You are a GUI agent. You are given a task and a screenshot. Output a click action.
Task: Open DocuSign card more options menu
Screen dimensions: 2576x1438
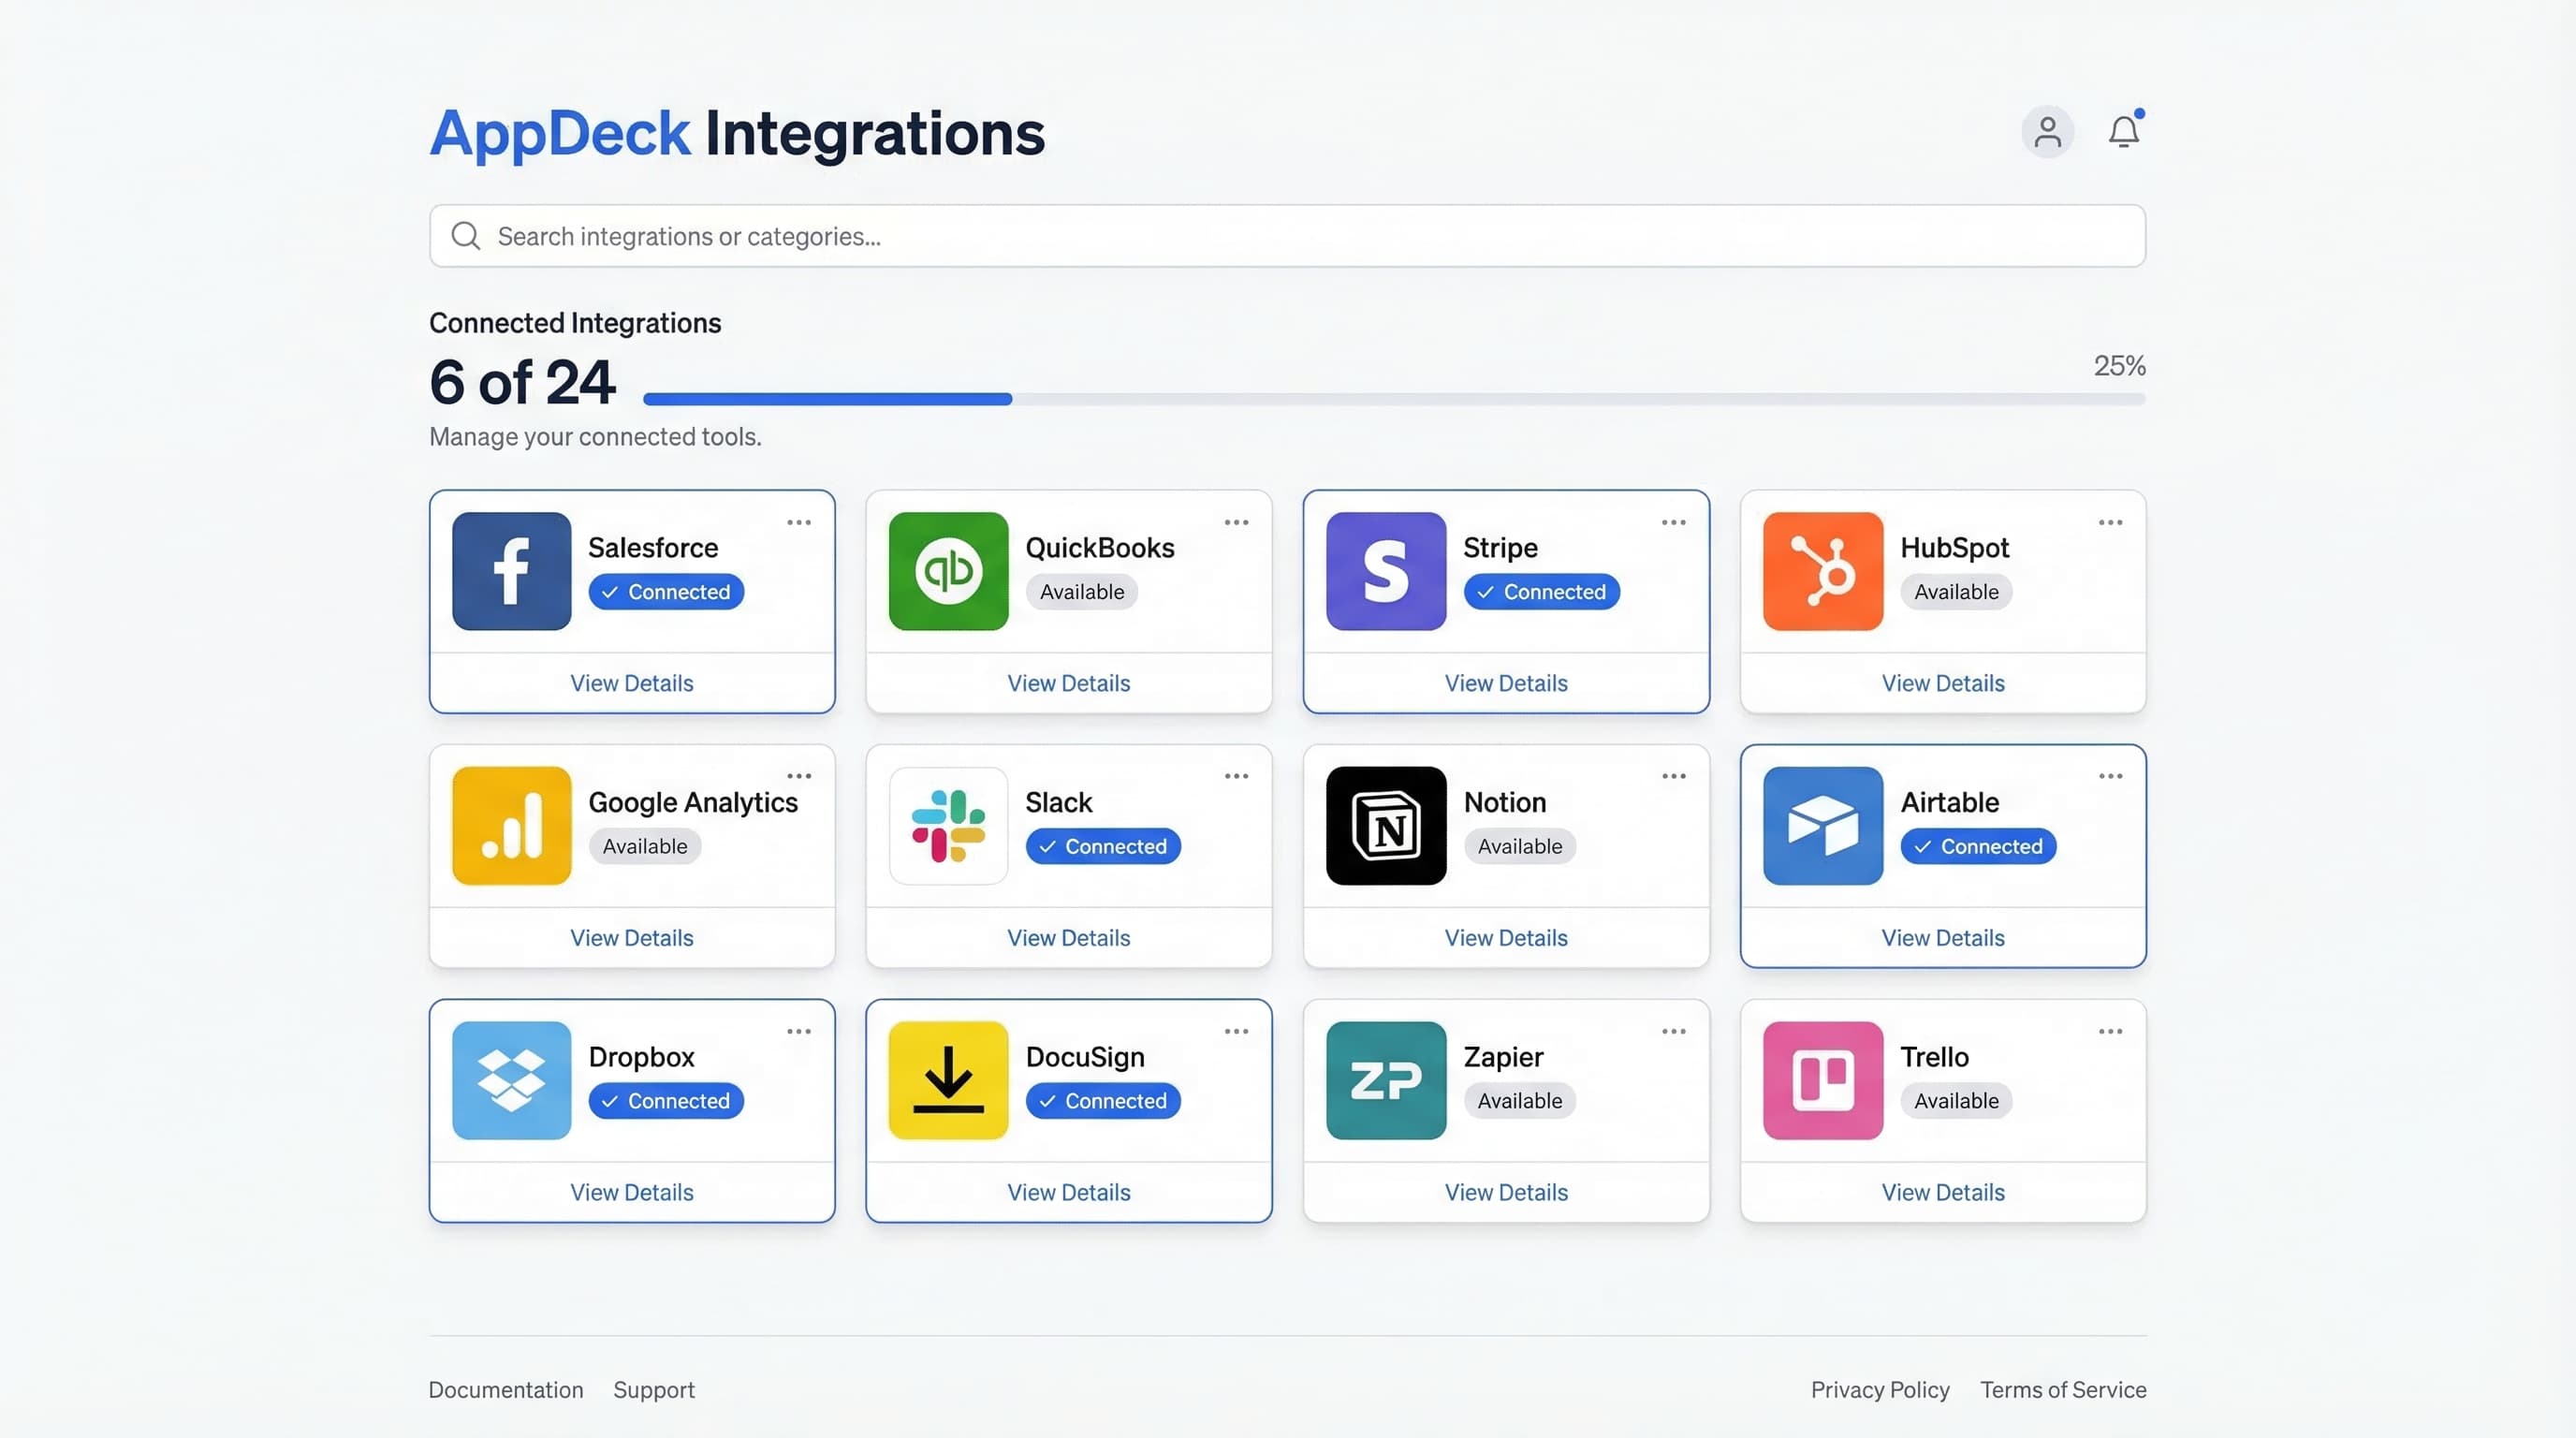[1236, 1031]
